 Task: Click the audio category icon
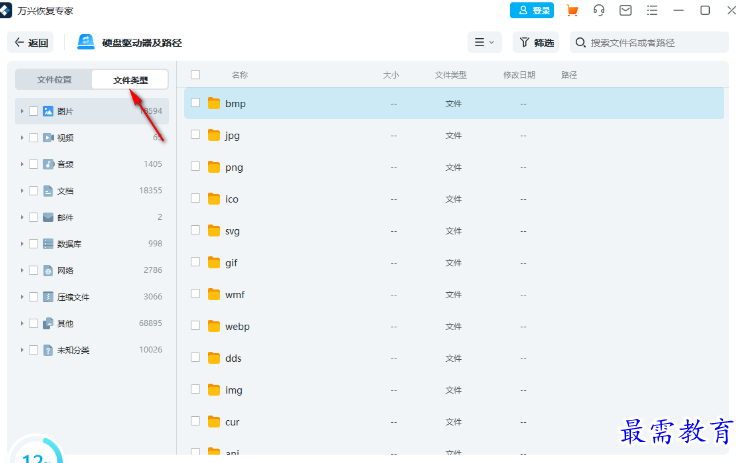pyautogui.click(x=48, y=164)
